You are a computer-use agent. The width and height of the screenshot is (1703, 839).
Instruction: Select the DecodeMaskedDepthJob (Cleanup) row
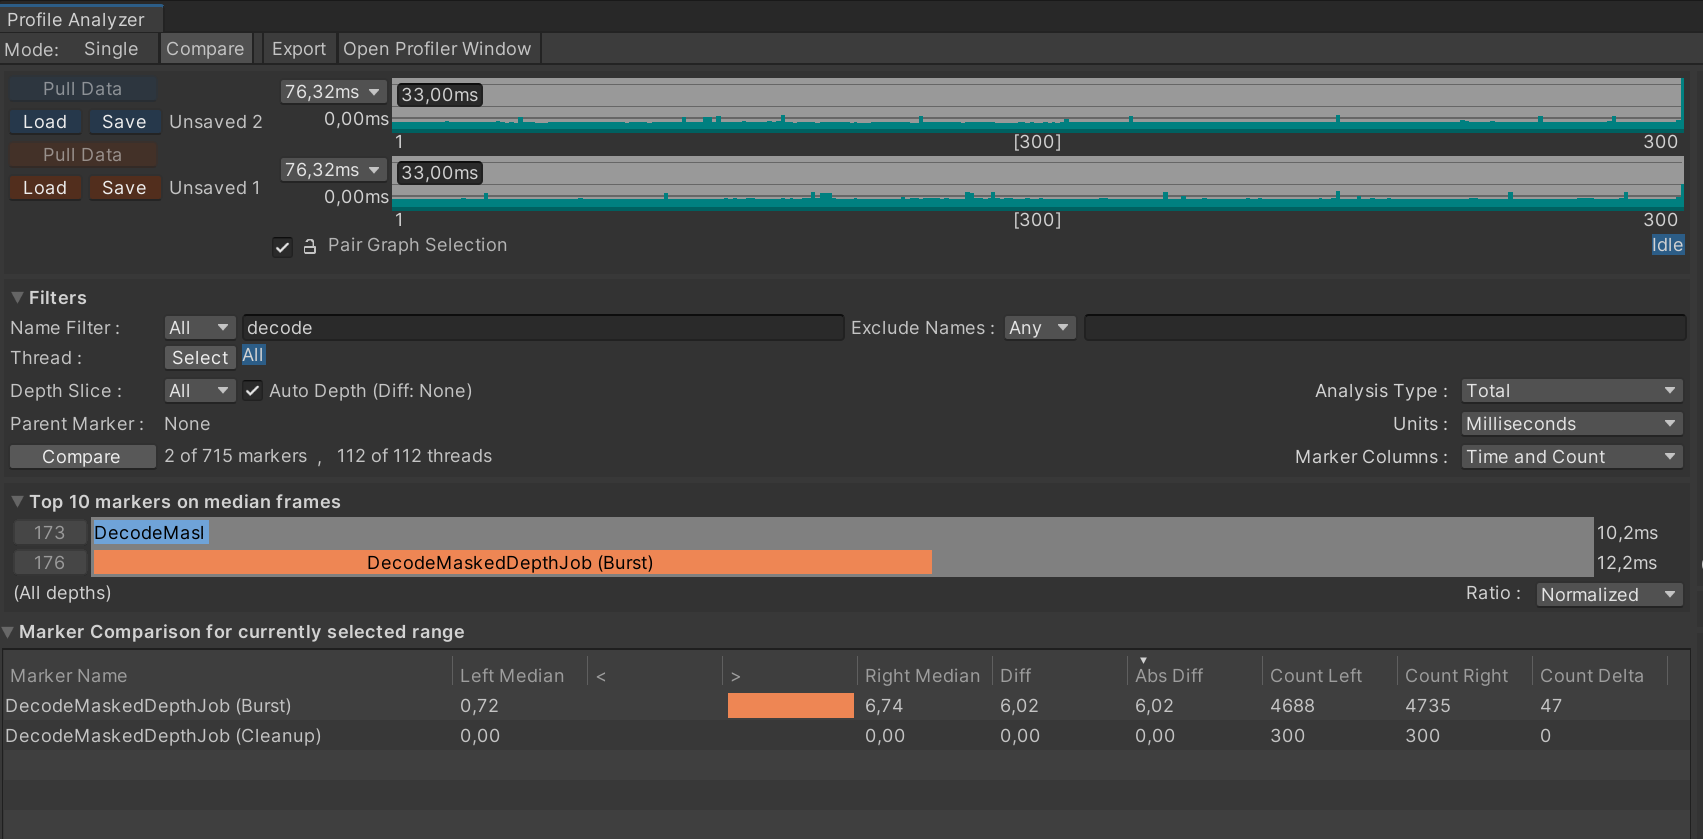coord(163,736)
